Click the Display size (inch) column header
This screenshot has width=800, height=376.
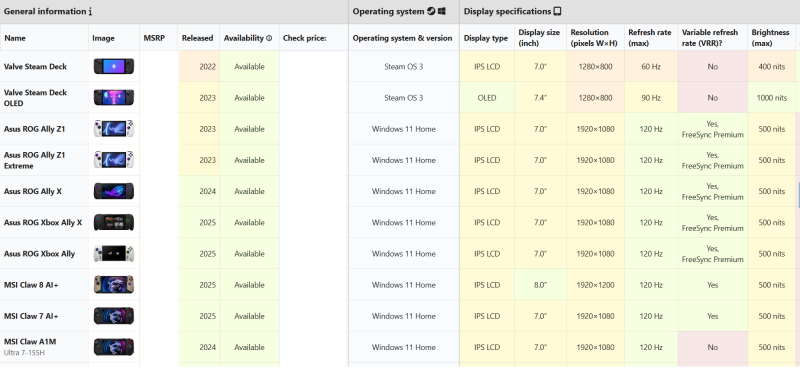coord(539,38)
